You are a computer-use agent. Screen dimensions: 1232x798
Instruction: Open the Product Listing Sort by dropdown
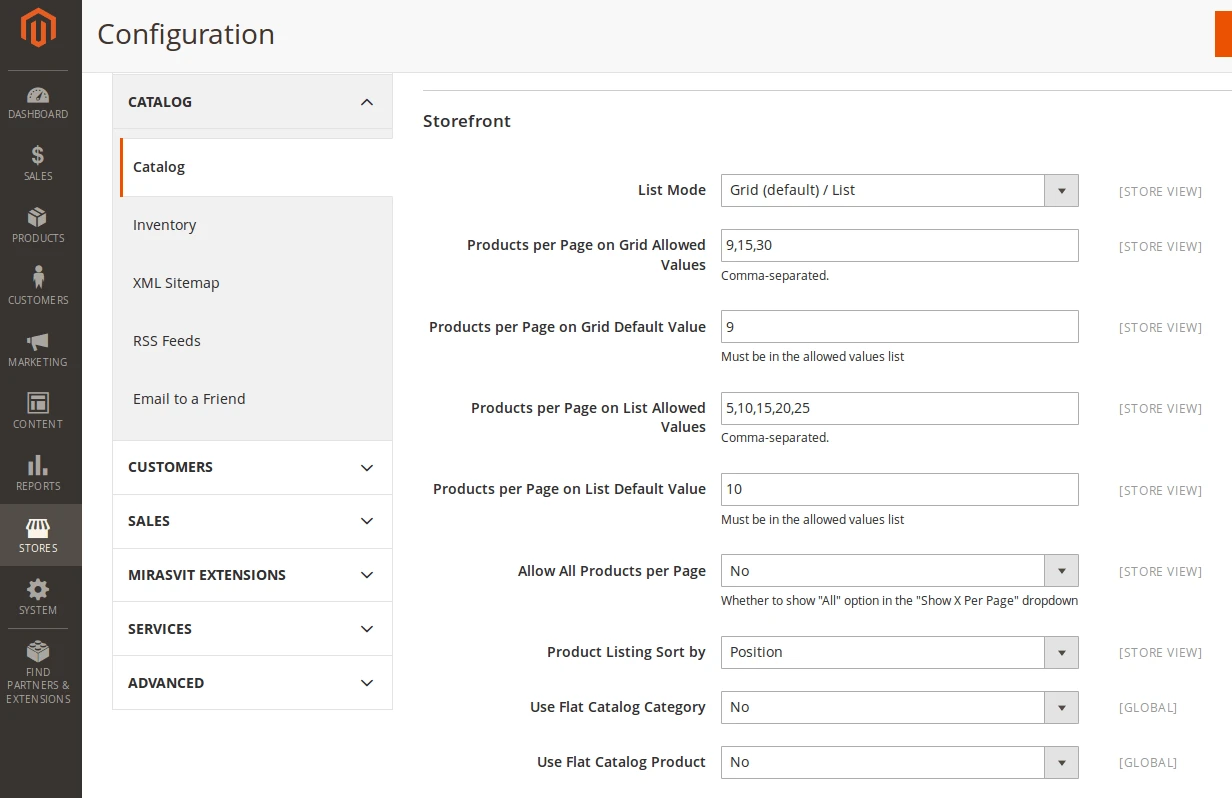coord(1061,652)
